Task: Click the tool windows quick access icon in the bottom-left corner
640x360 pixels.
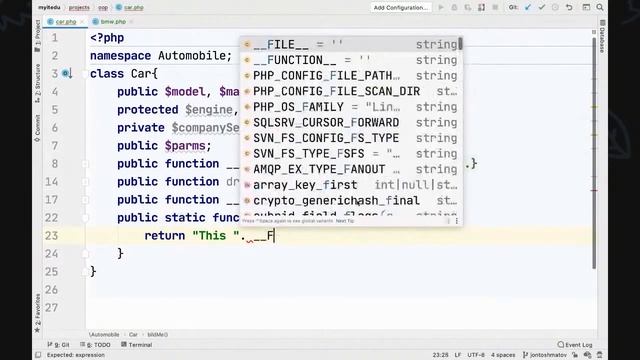Action: pos(38,355)
